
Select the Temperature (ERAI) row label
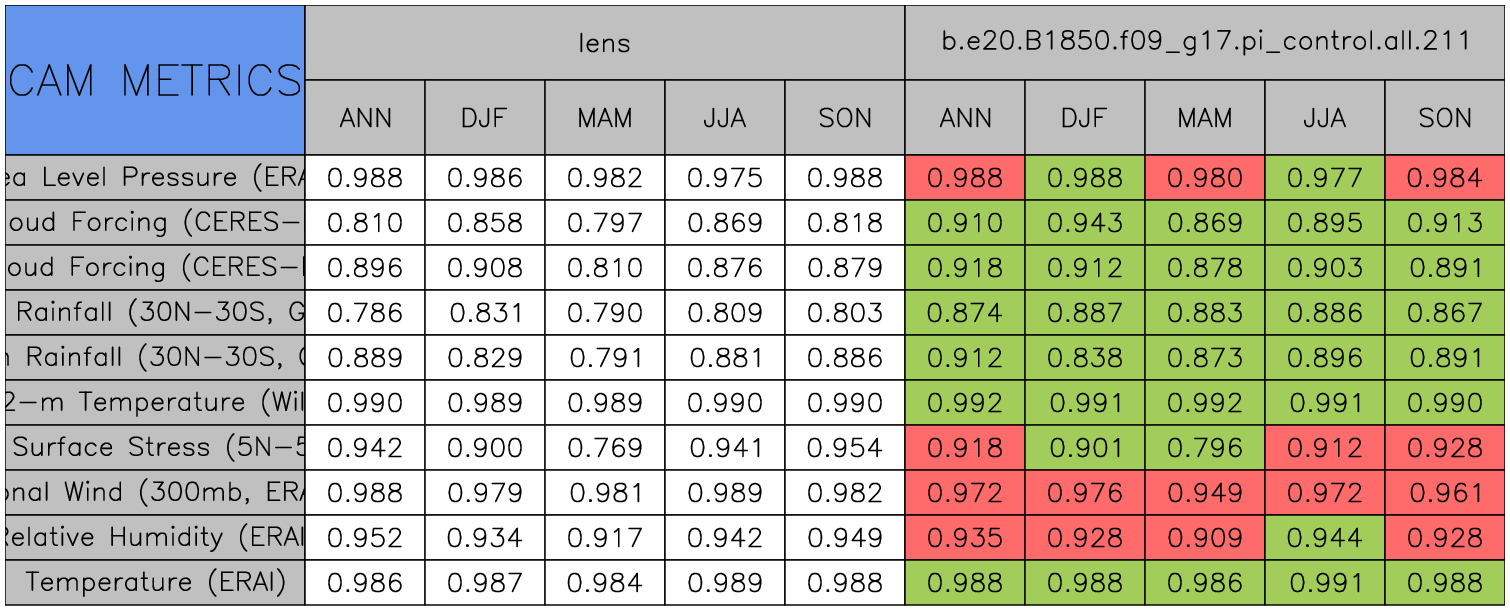(x=155, y=582)
